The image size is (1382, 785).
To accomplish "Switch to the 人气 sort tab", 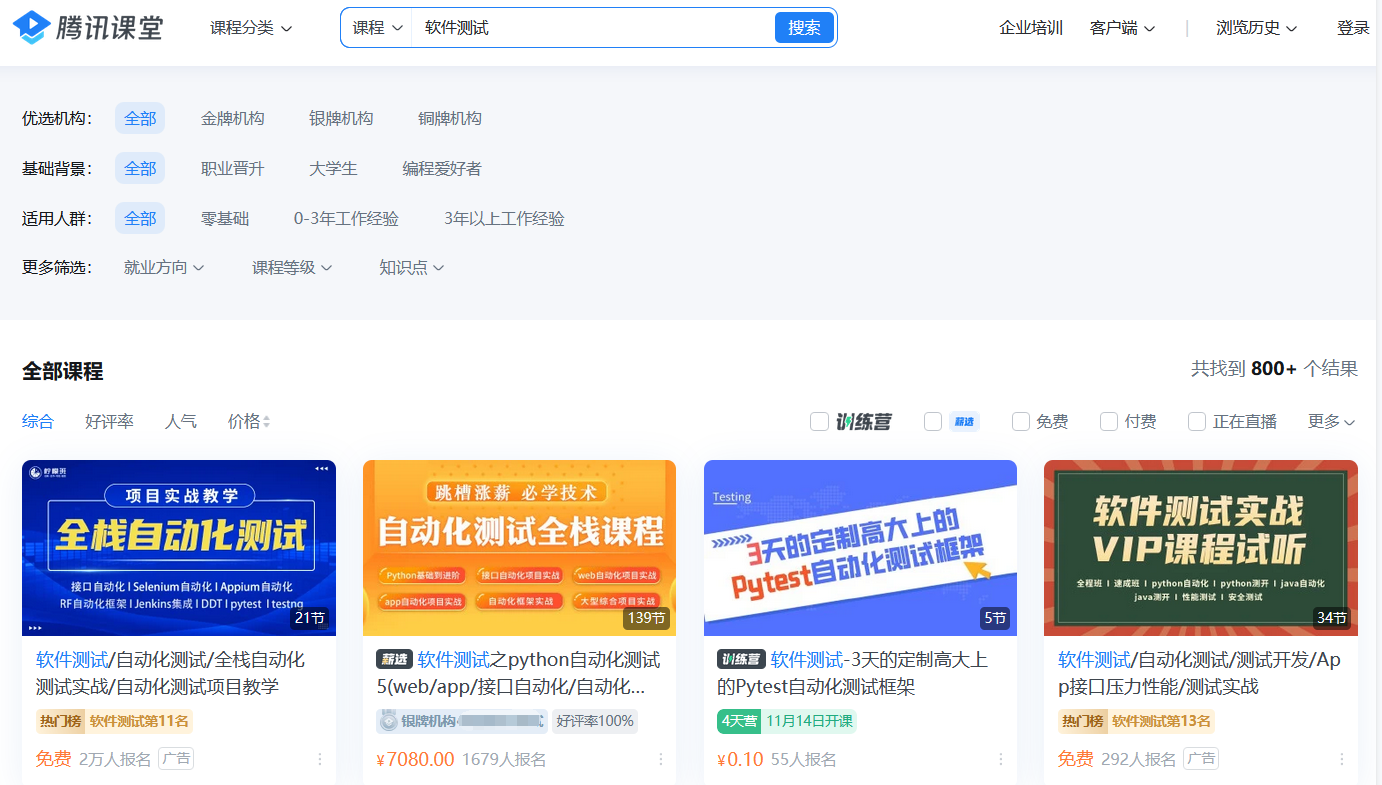I will 181,421.
